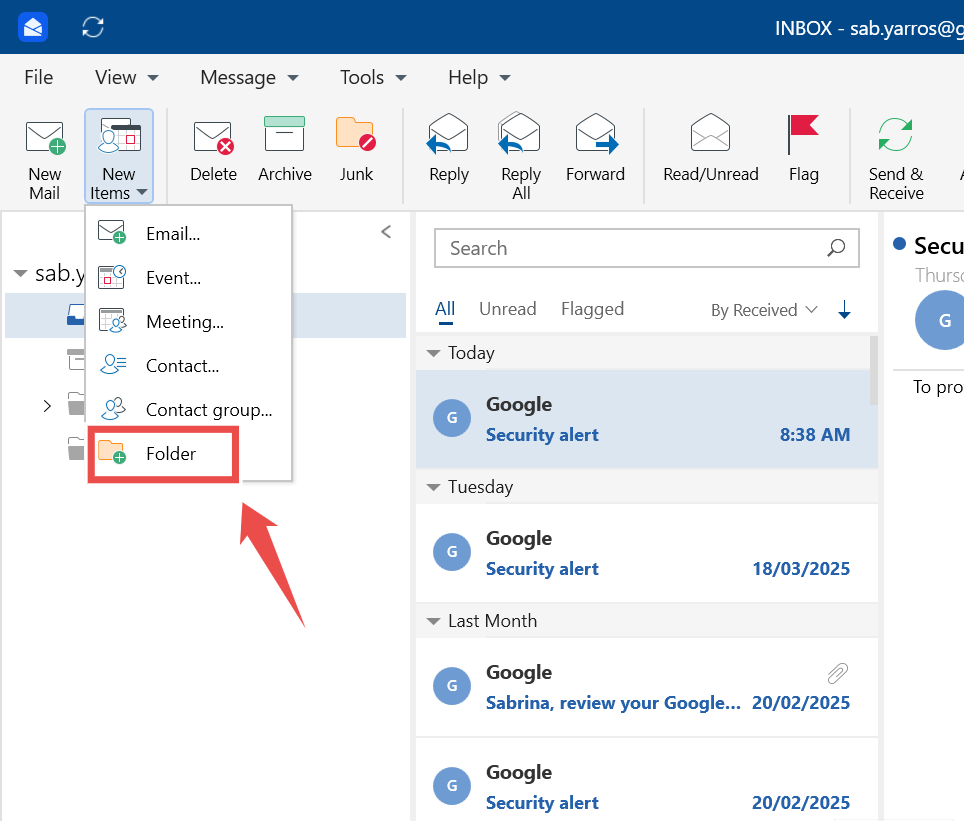Expand the collapsed folder tree node
This screenshot has width=964, height=821.
point(47,406)
